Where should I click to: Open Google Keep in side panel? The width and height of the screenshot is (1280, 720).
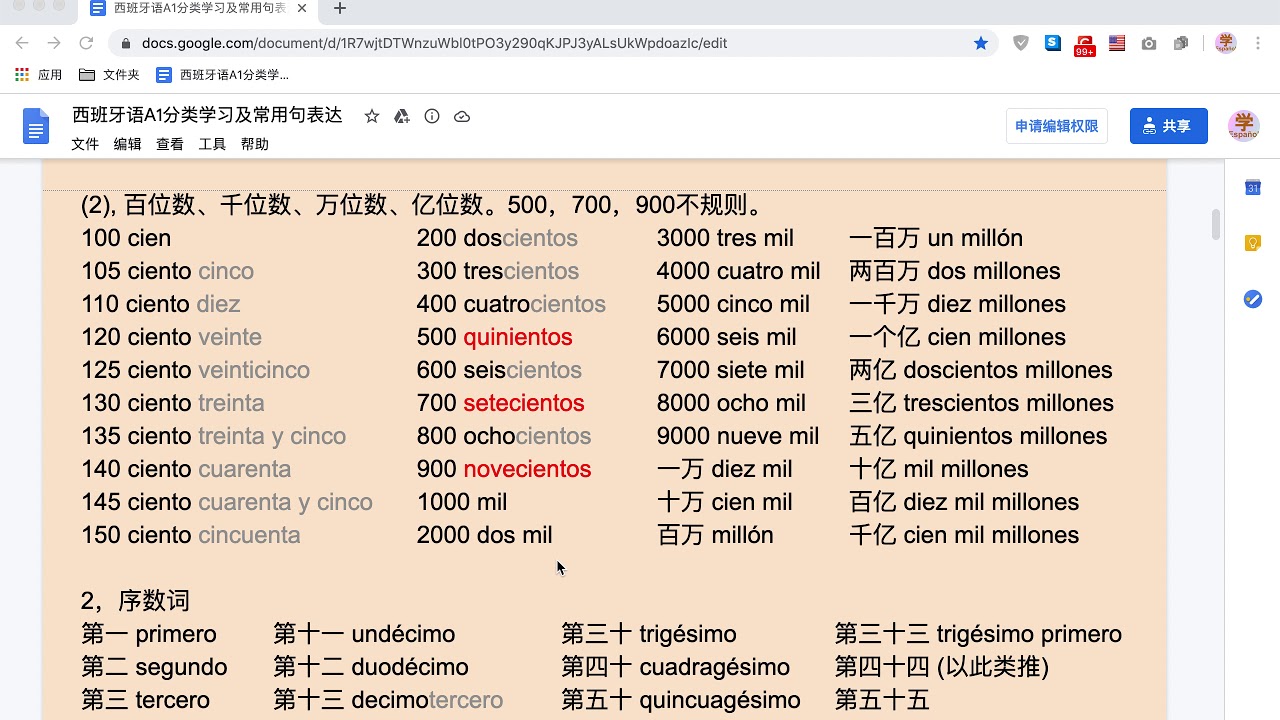click(1252, 243)
